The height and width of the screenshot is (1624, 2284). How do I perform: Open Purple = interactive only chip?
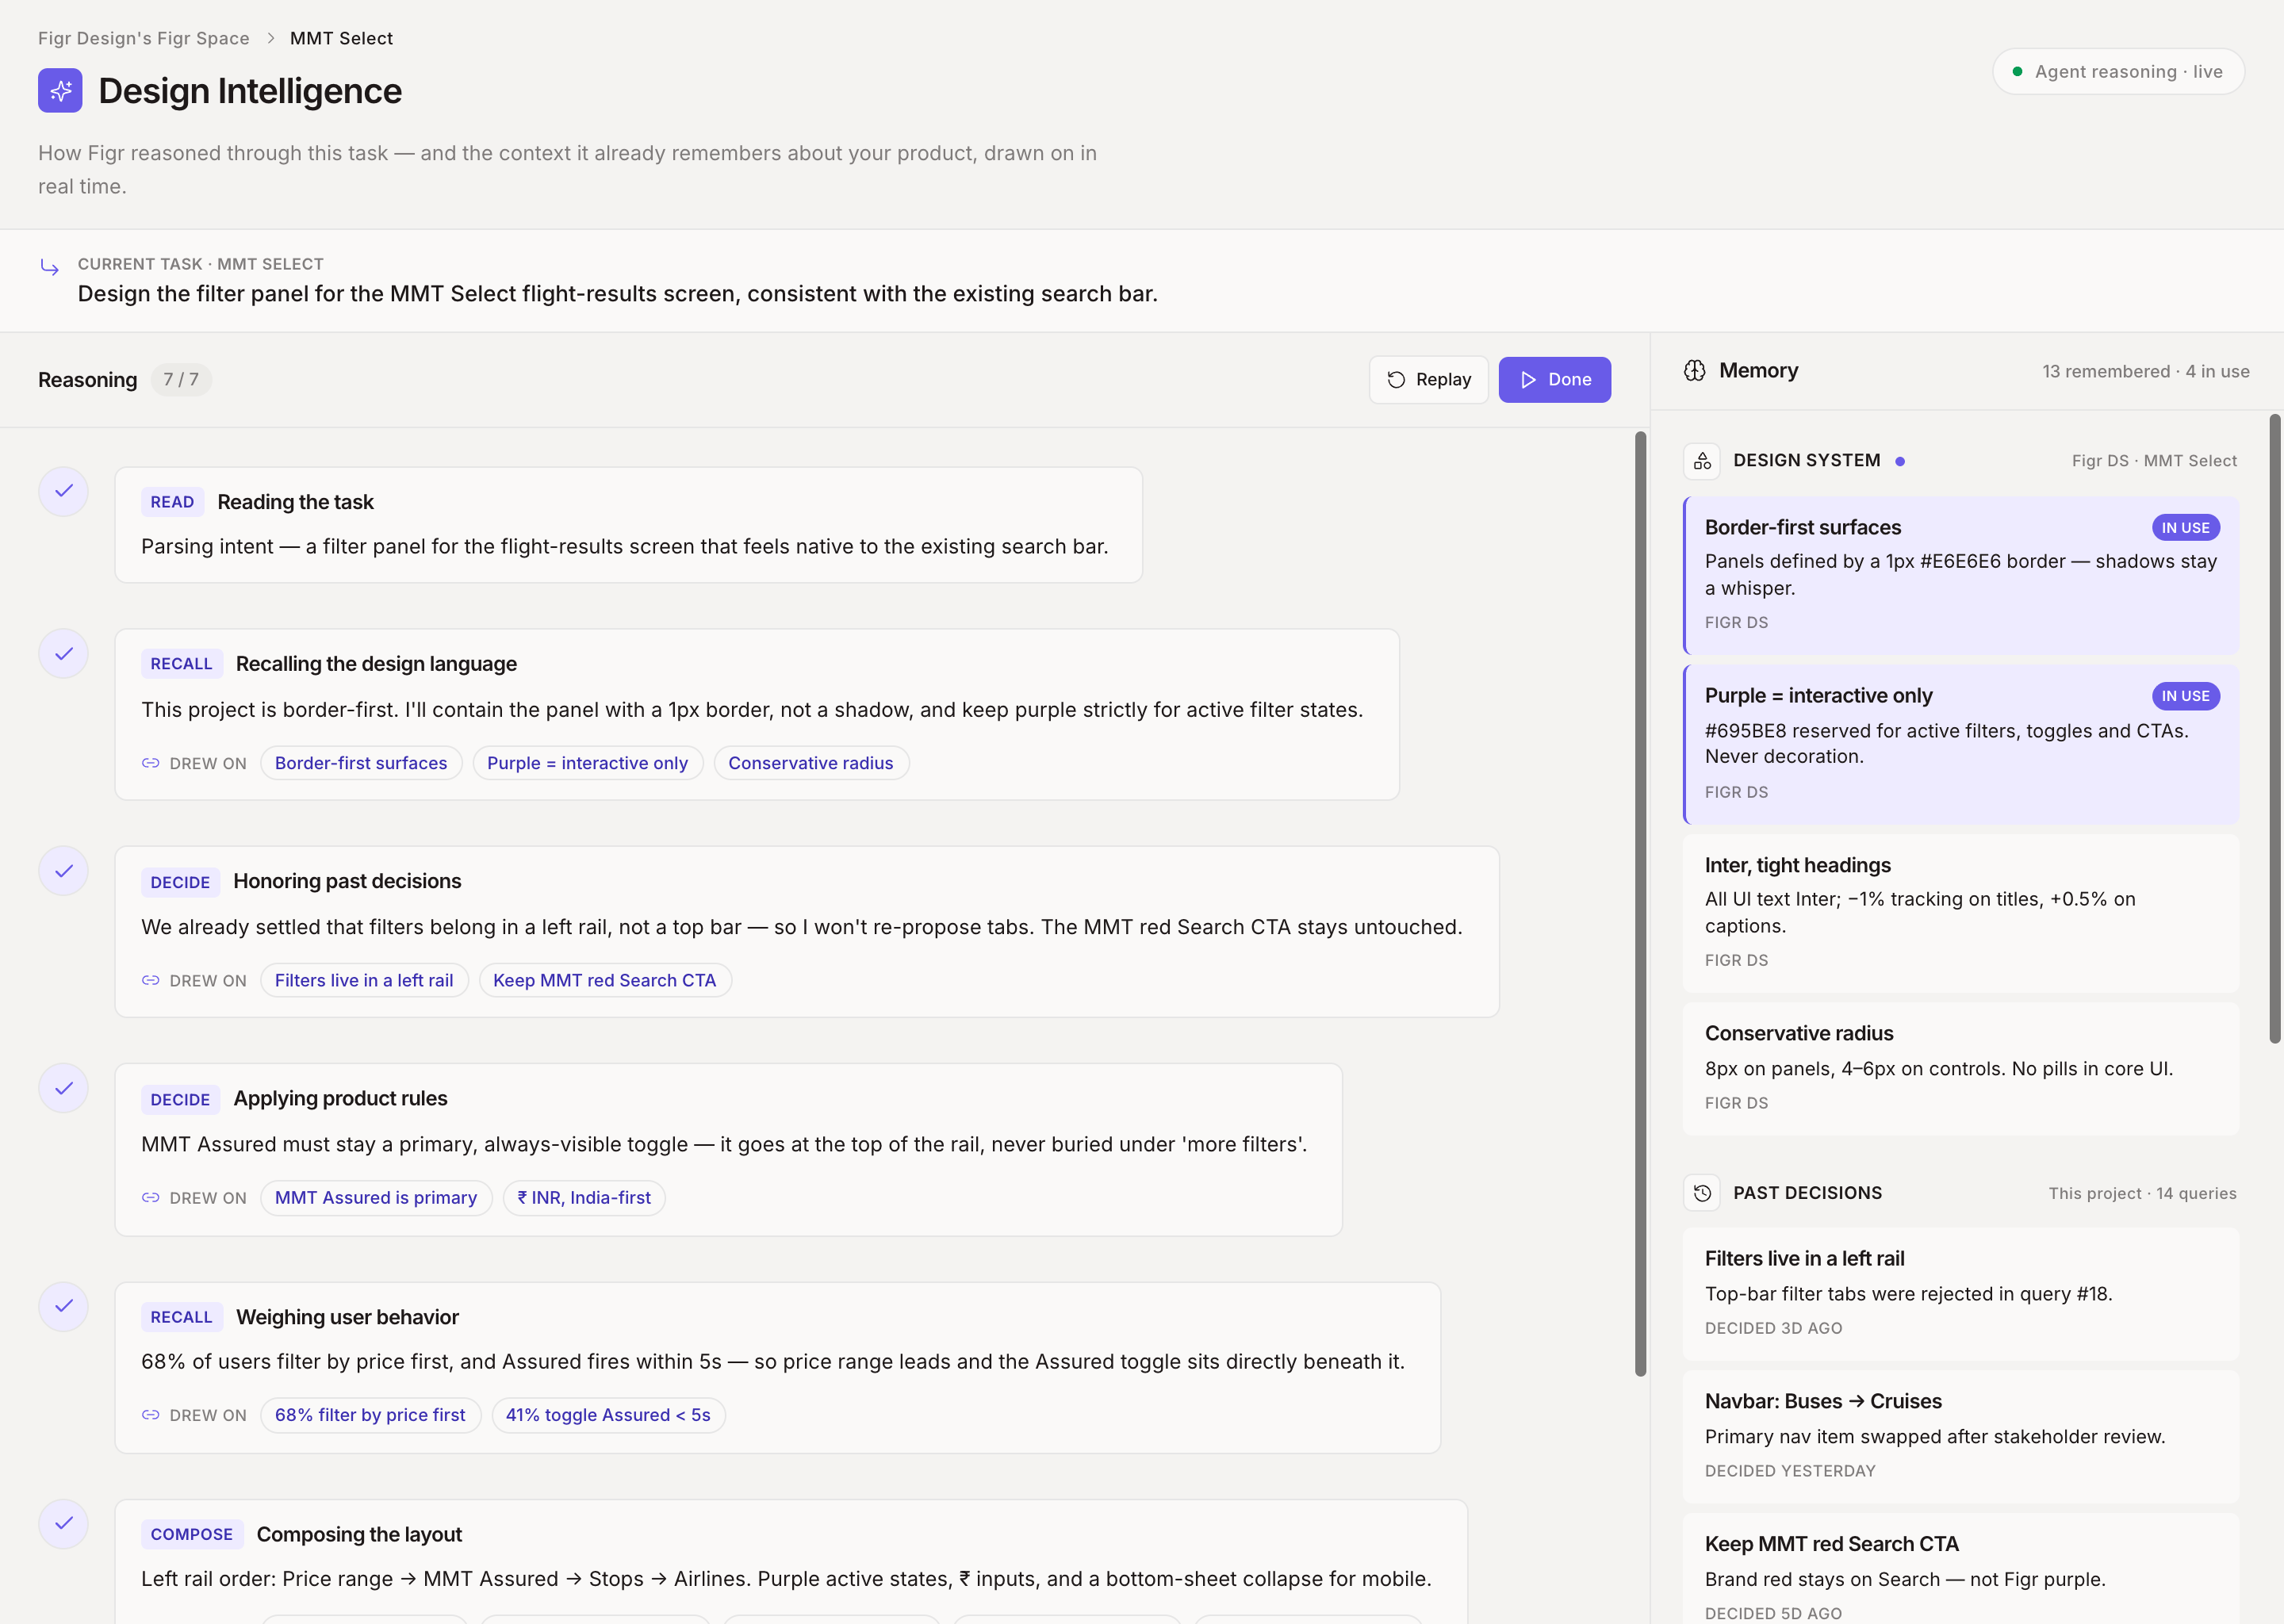(x=588, y=763)
